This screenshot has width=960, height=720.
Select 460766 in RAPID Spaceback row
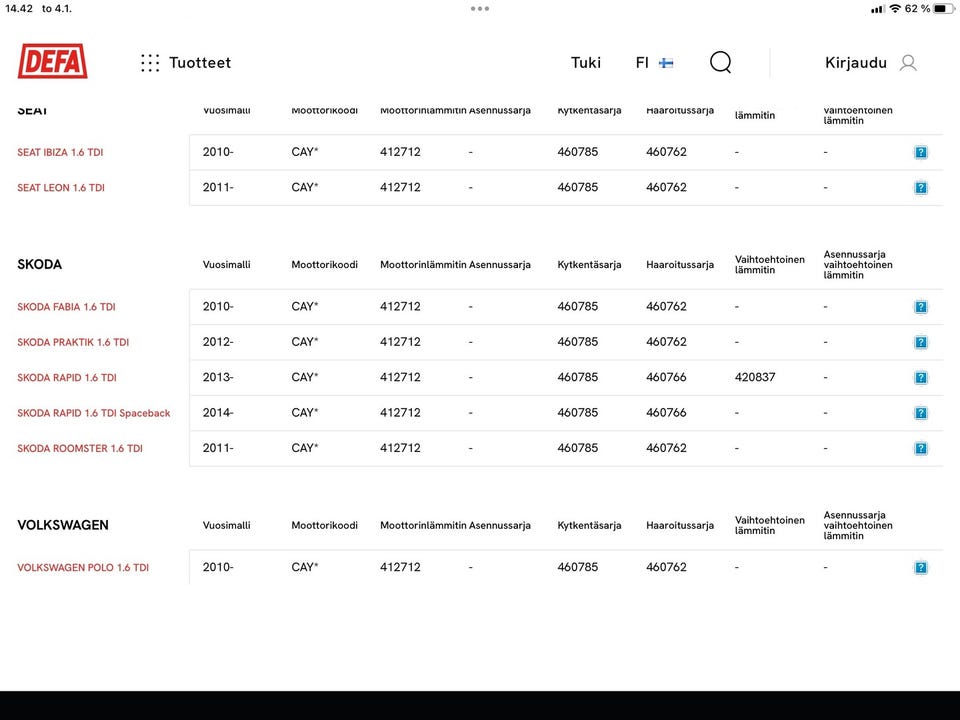pyautogui.click(x=666, y=413)
